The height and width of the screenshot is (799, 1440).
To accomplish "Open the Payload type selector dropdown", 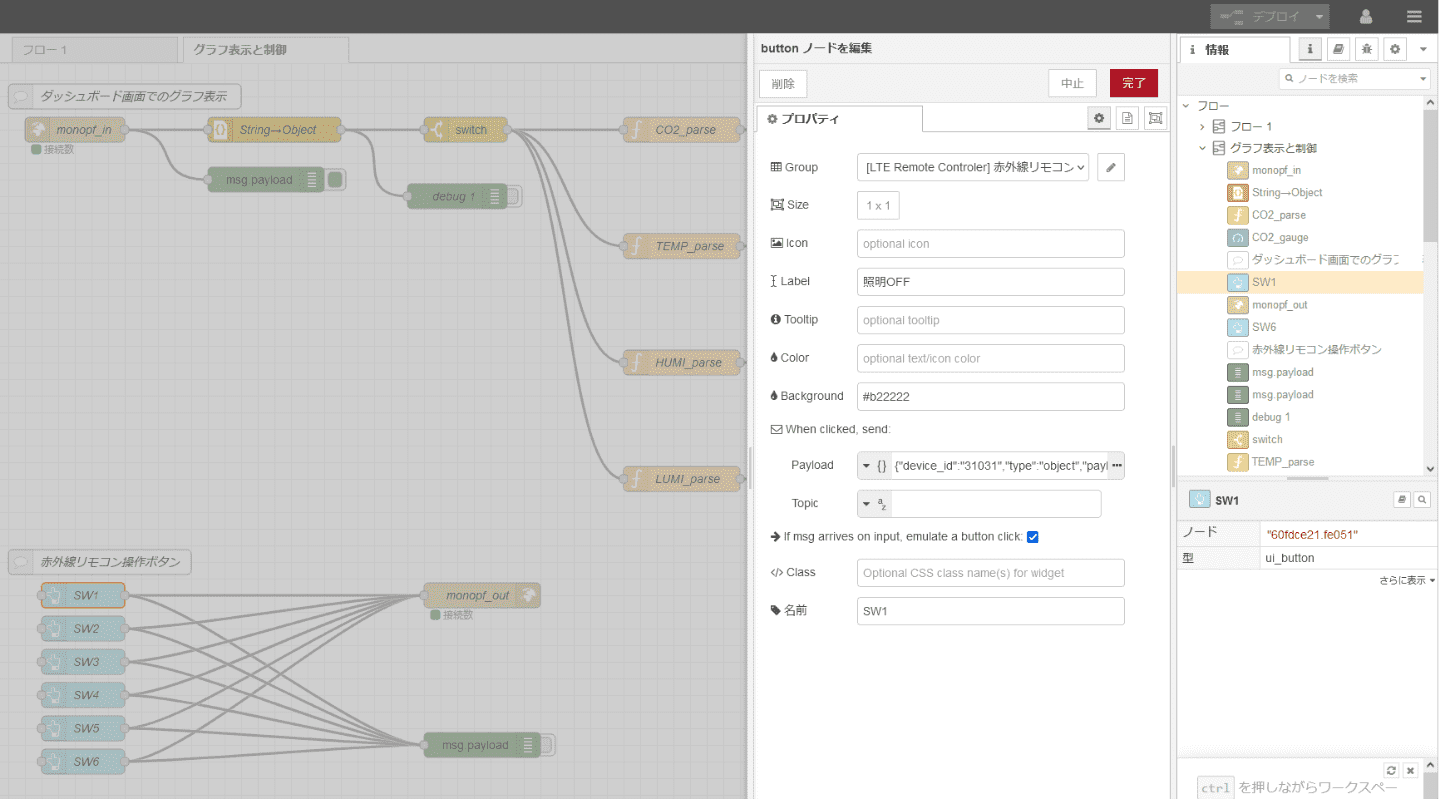I will click(874, 465).
